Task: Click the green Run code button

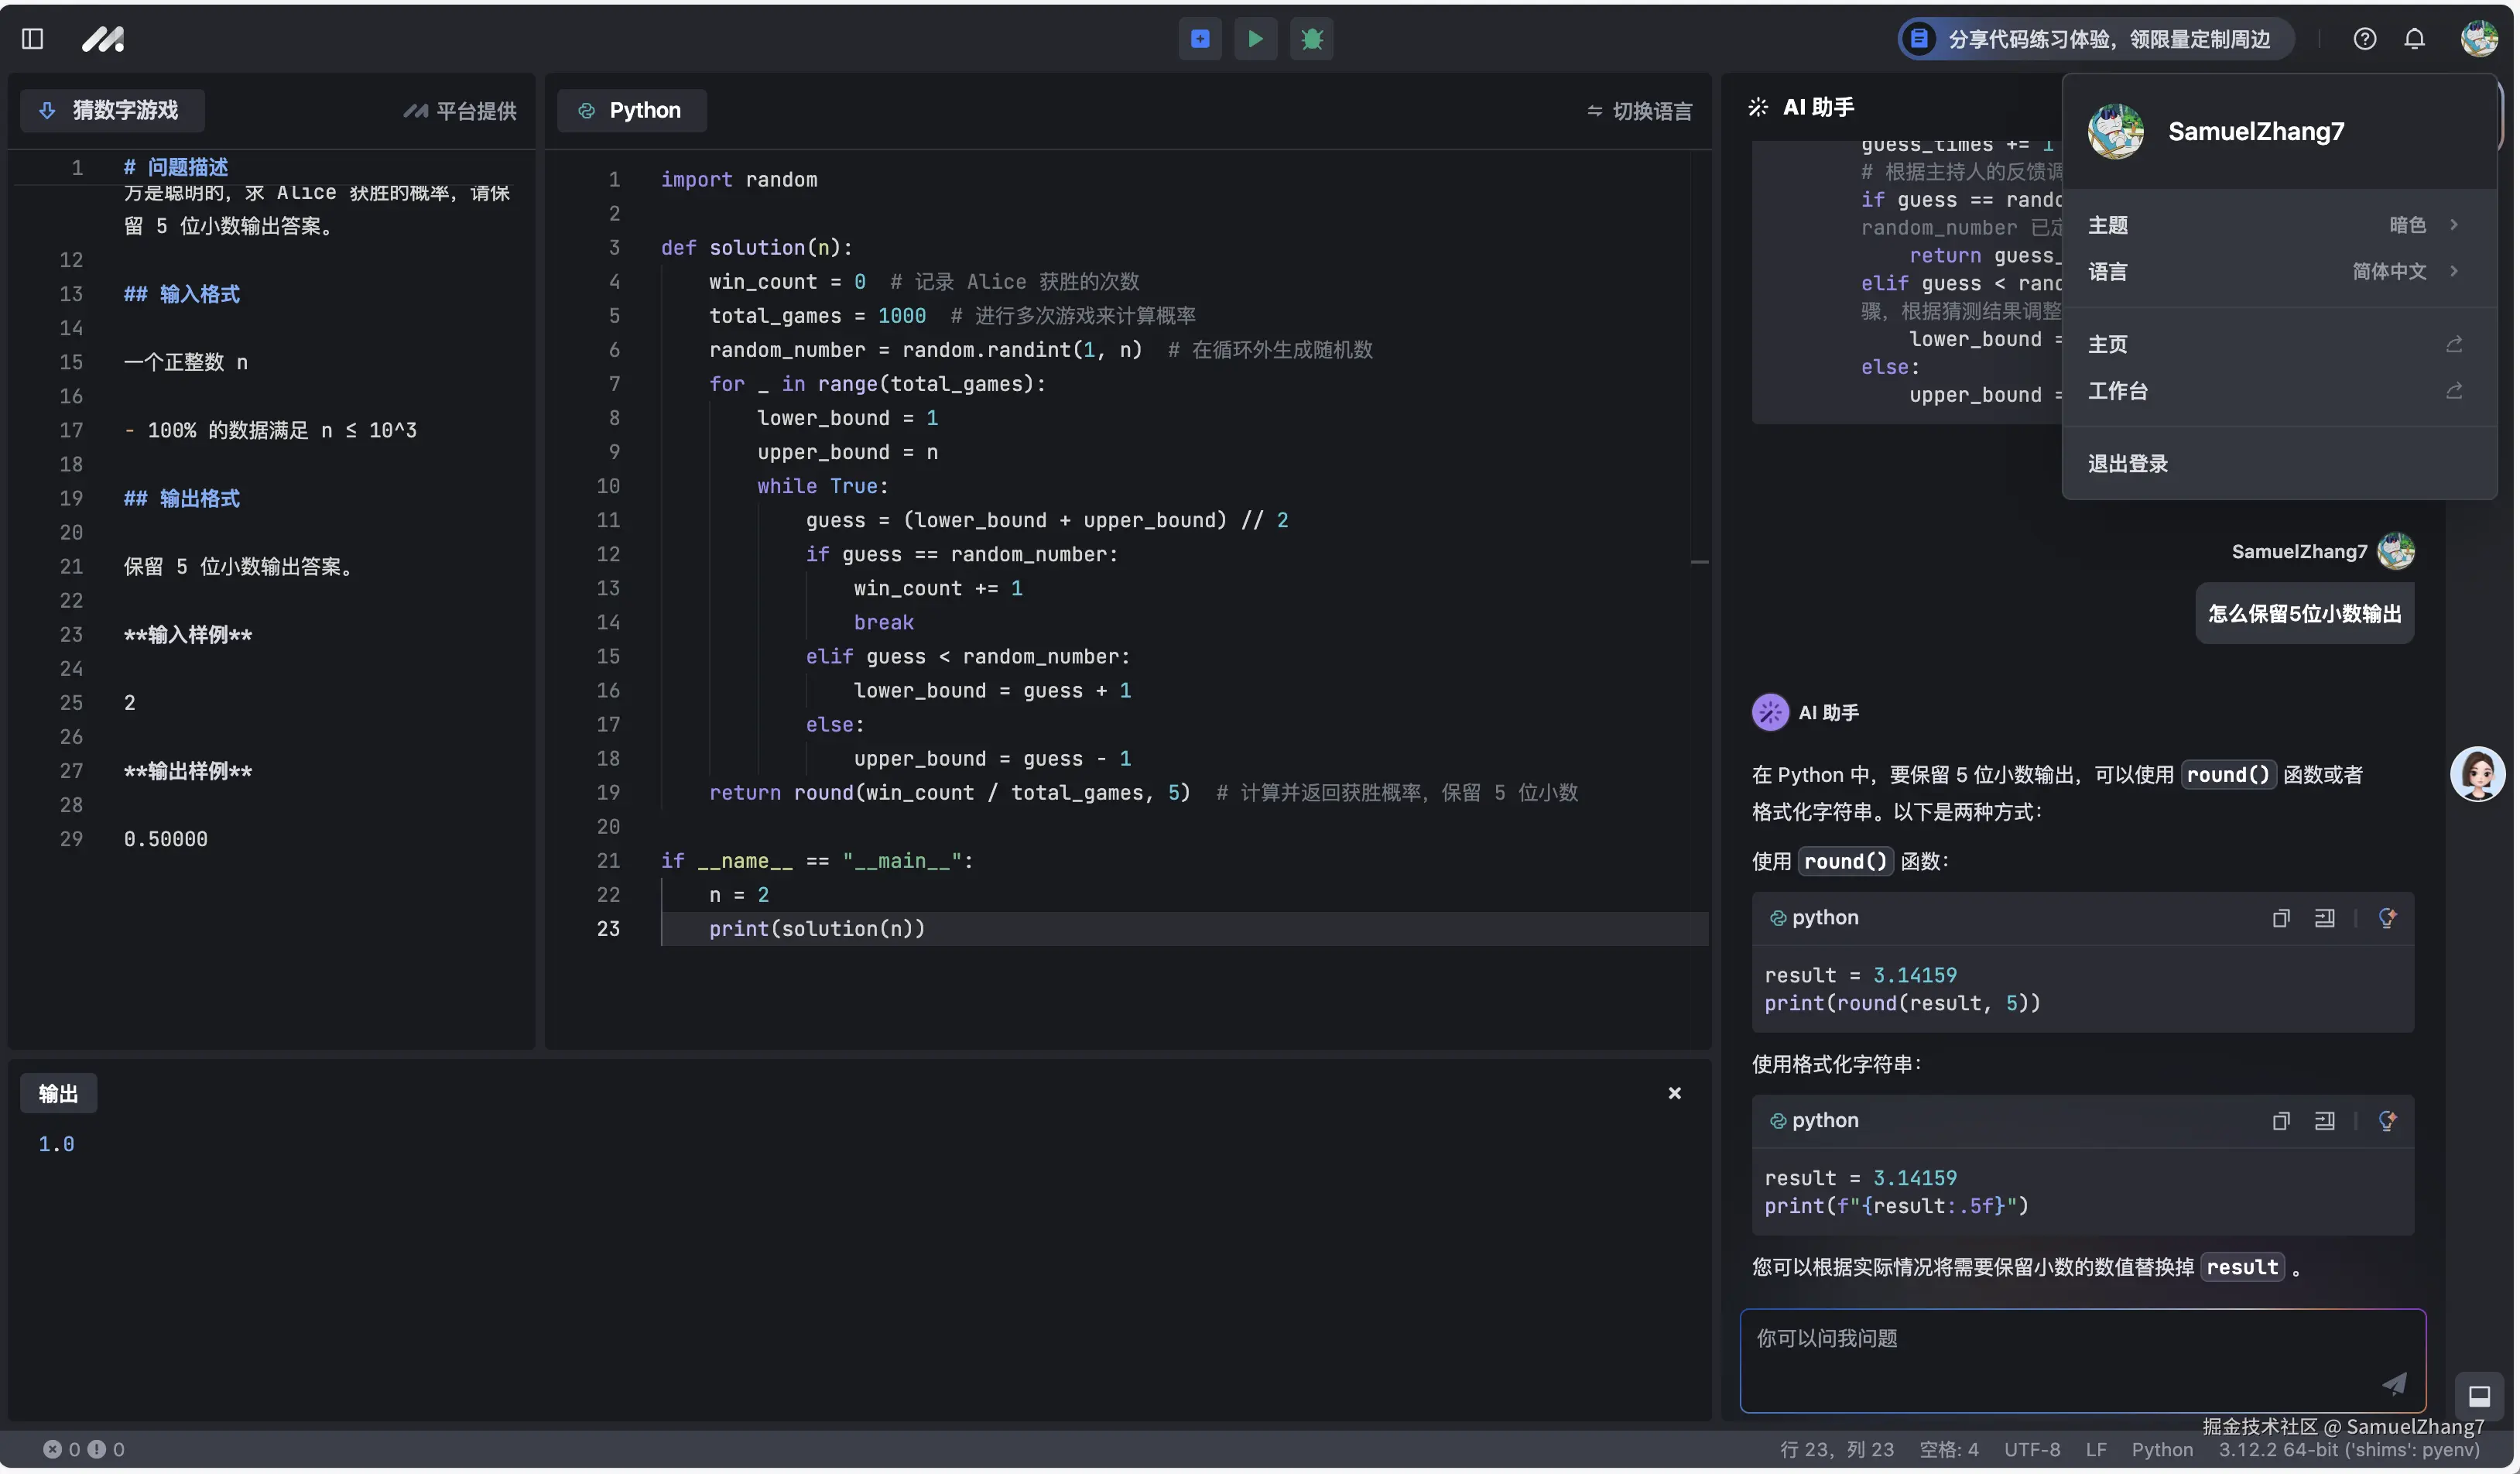Action: (1255, 39)
